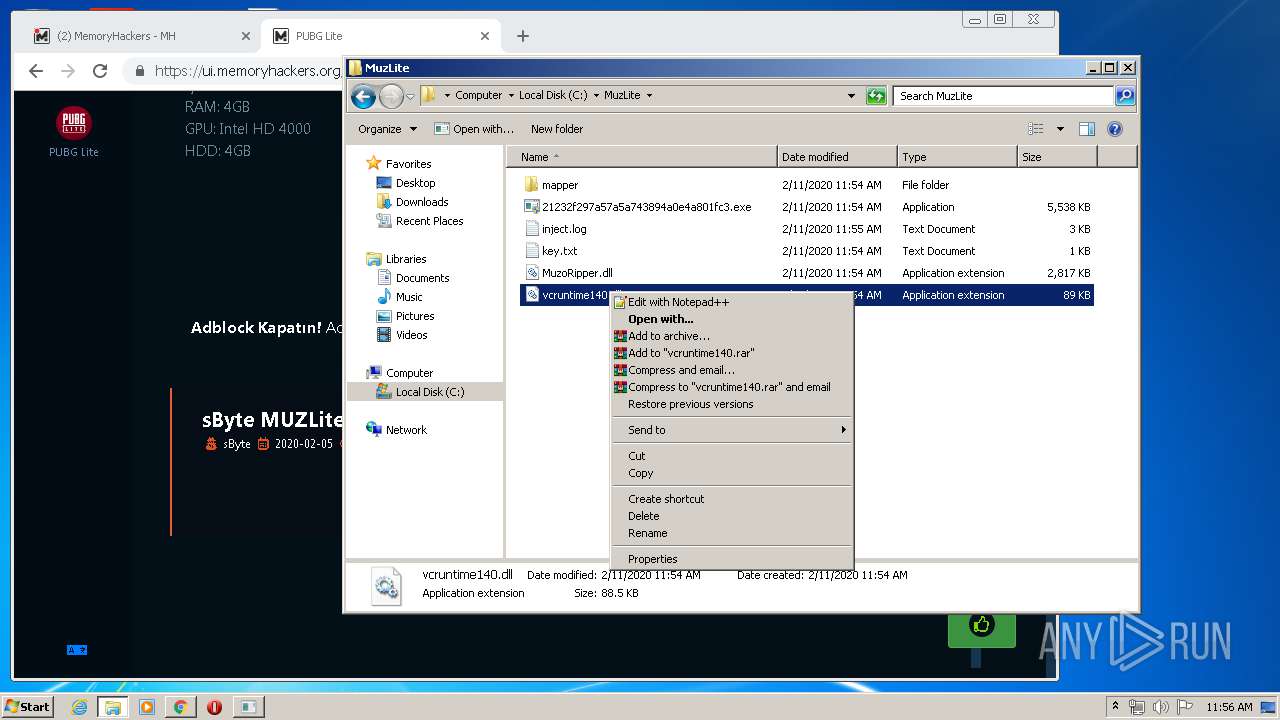
Task: Choose Open with... in context menu
Action: point(732,319)
